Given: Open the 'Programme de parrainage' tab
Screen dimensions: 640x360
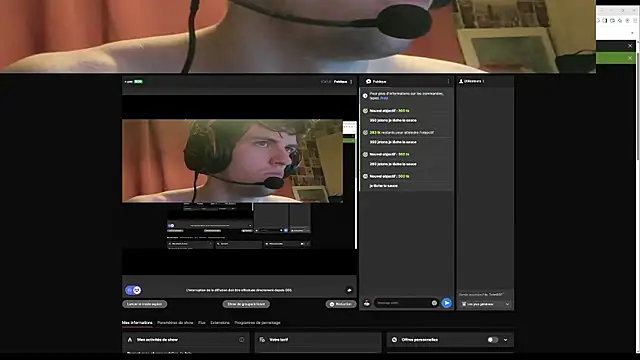Looking at the screenshot, I should click(258, 322).
